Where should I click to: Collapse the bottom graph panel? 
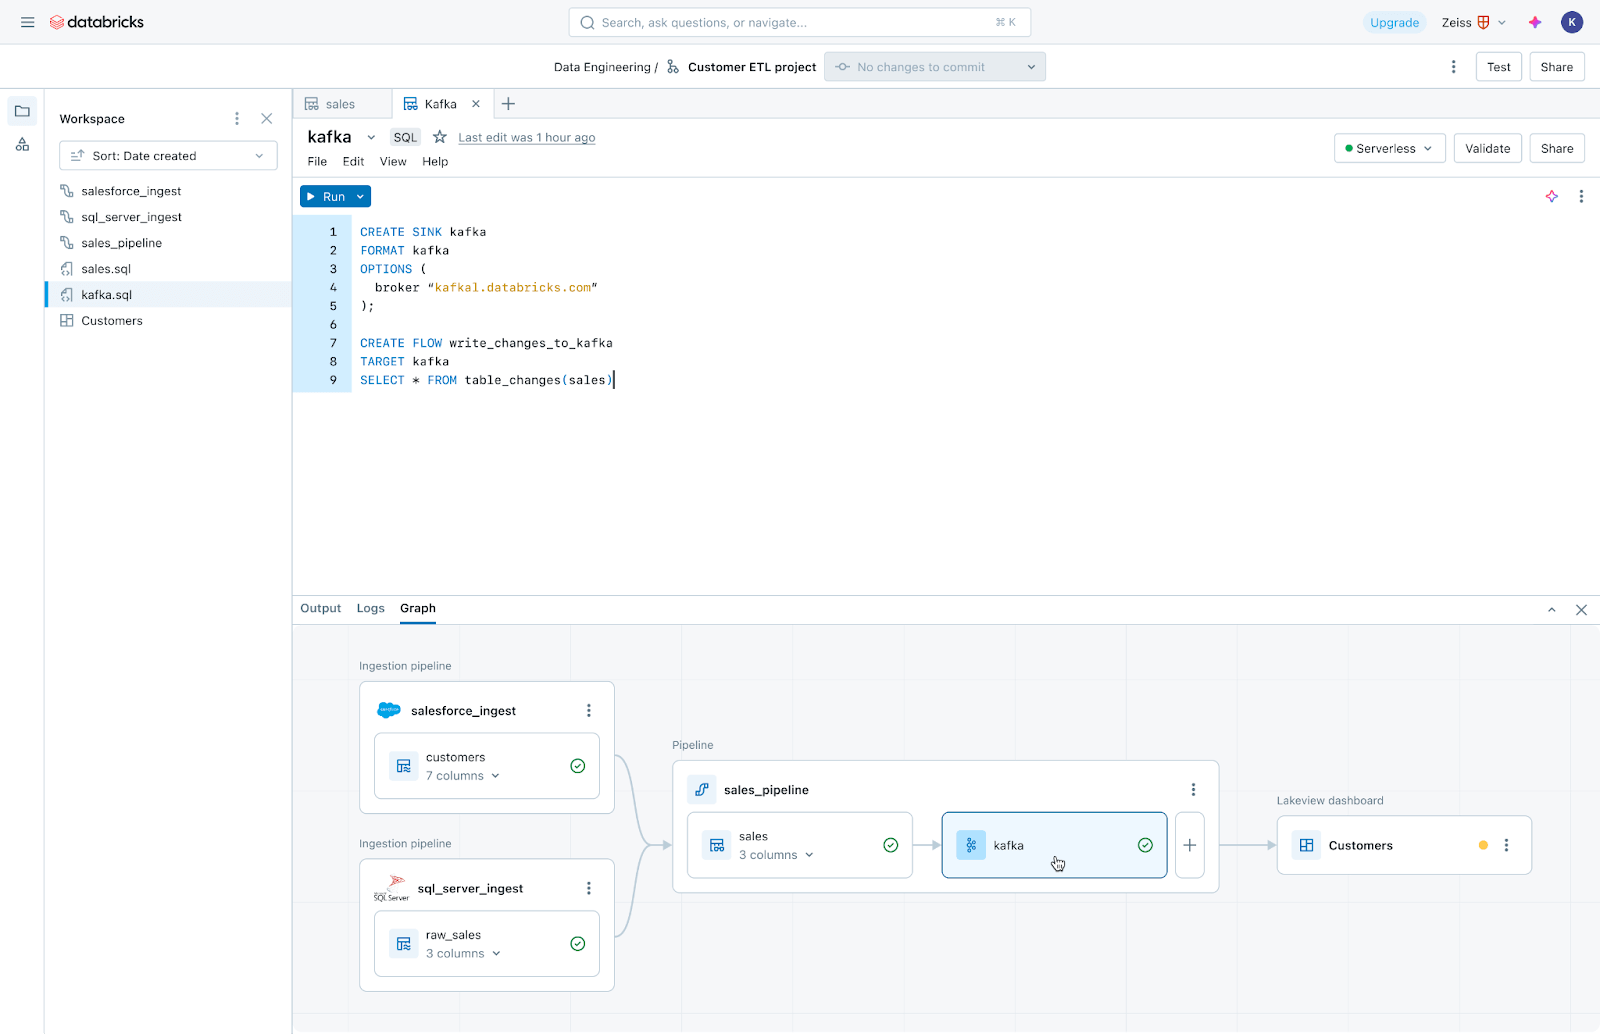point(1551,610)
